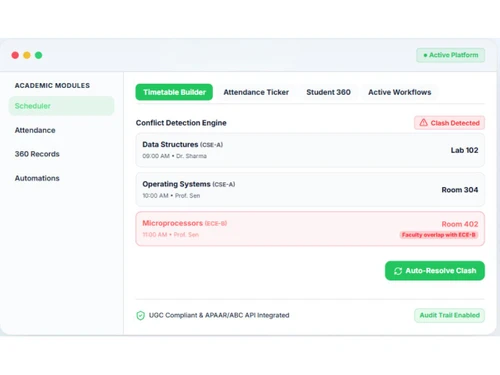Switch to the Active Workflows tab
Viewport: 500px width, 375px height.
pyautogui.click(x=399, y=92)
